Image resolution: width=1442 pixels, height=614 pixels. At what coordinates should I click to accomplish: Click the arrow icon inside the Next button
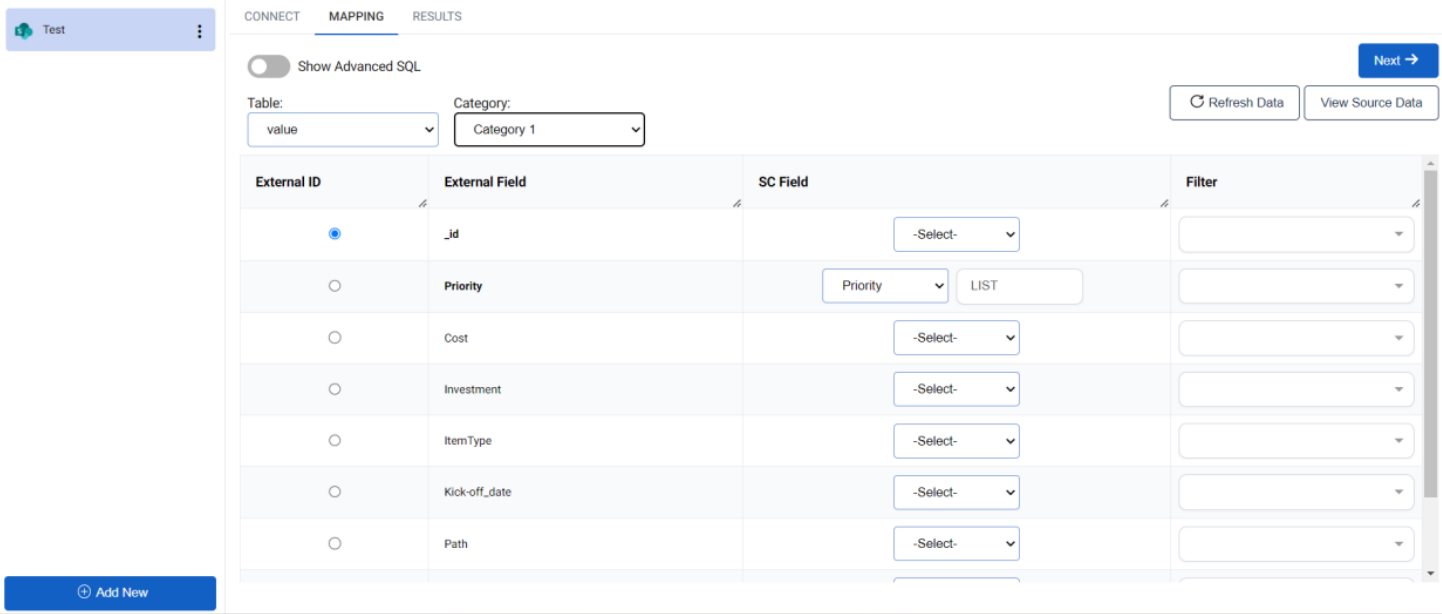1412,60
